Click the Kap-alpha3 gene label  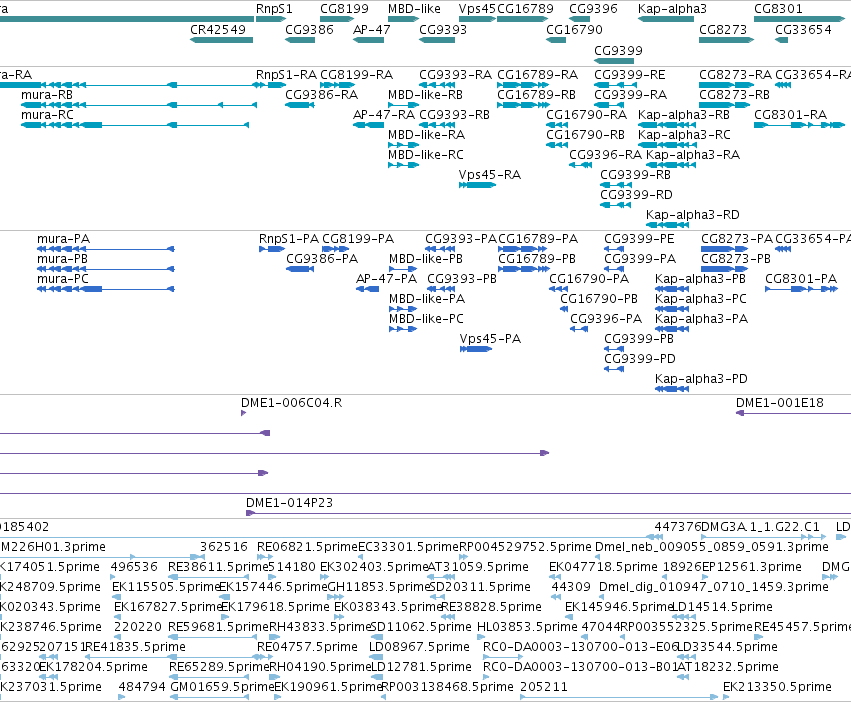coord(672,9)
